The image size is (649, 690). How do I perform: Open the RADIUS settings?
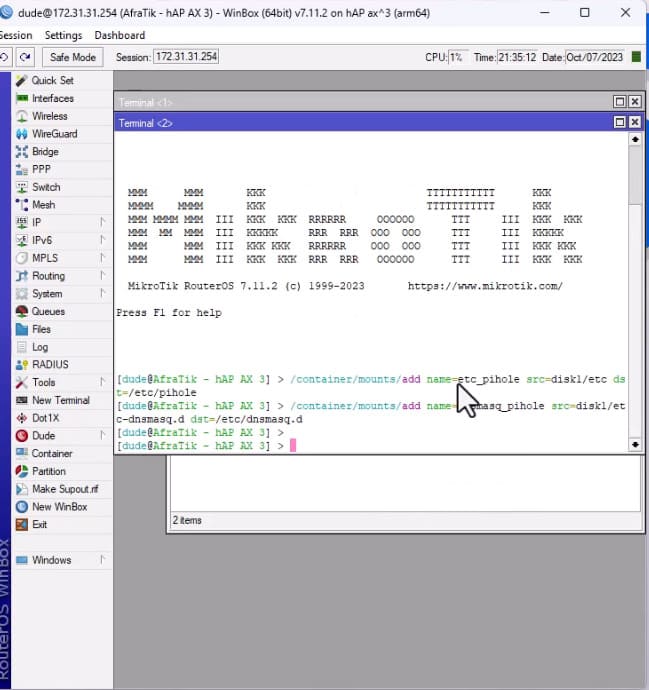(x=50, y=365)
